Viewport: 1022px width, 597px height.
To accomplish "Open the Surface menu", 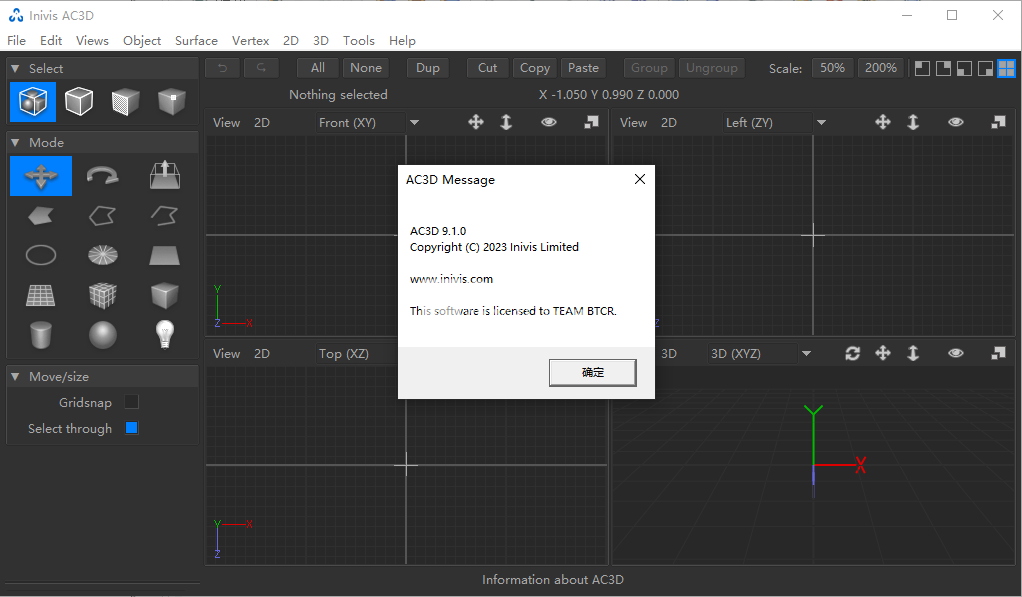I will (x=196, y=40).
